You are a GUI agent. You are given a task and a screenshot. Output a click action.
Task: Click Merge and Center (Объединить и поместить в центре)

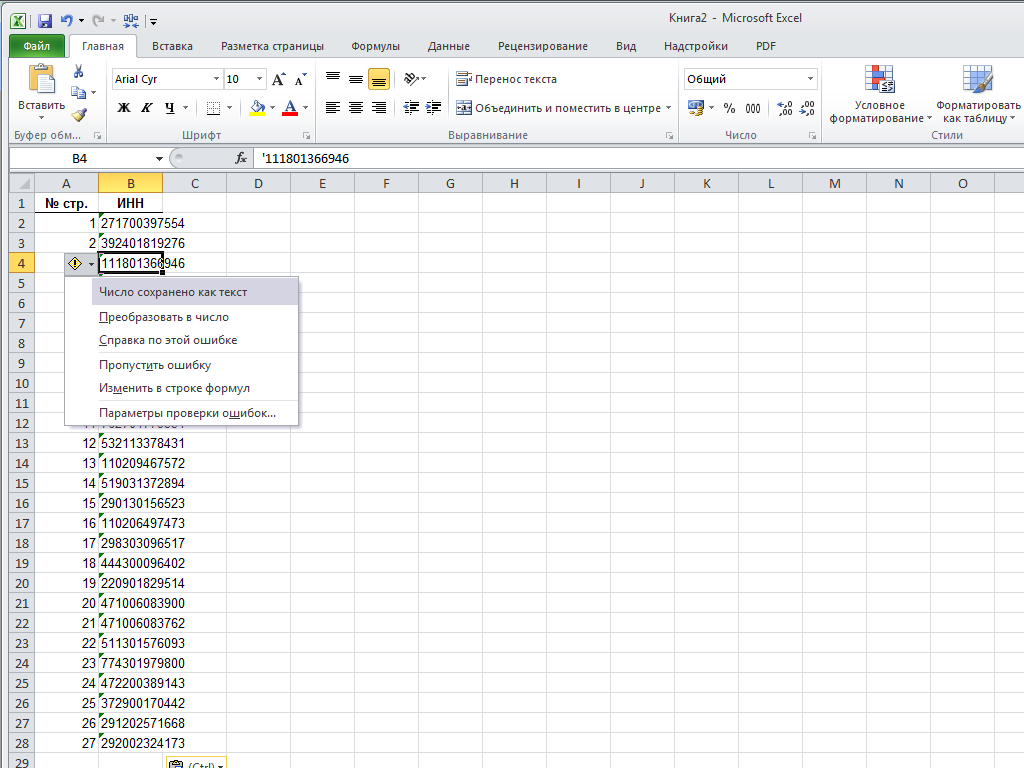click(x=558, y=108)
